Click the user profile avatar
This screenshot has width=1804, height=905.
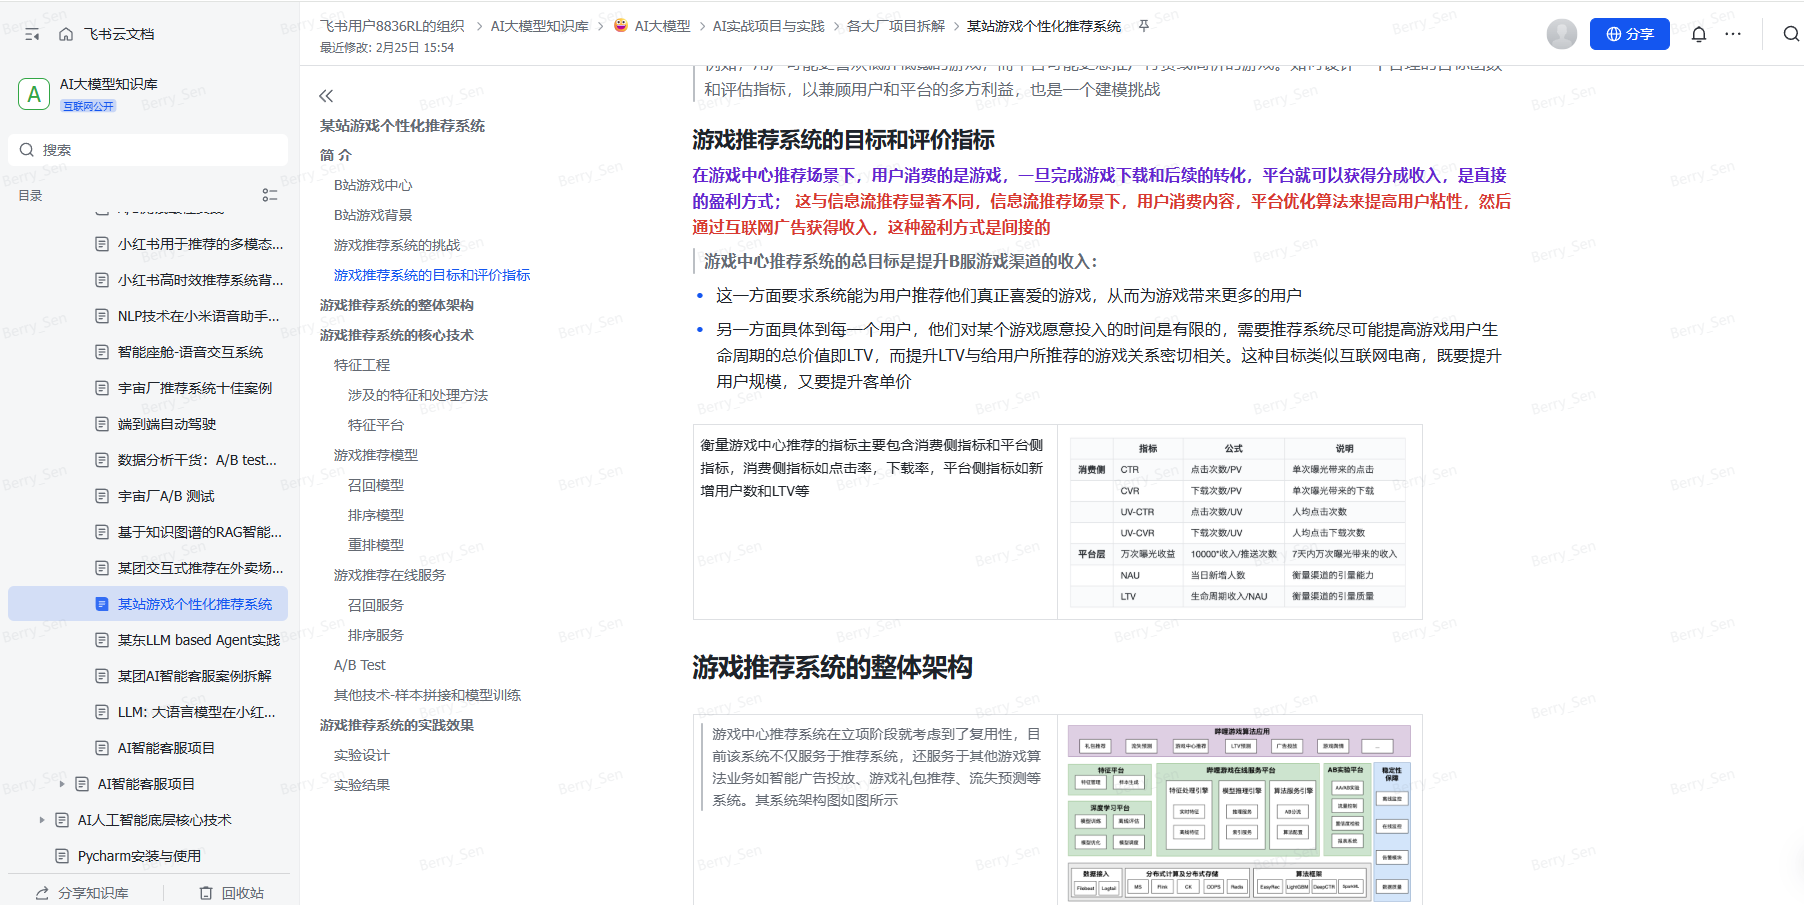click(x=1562, y=34)
